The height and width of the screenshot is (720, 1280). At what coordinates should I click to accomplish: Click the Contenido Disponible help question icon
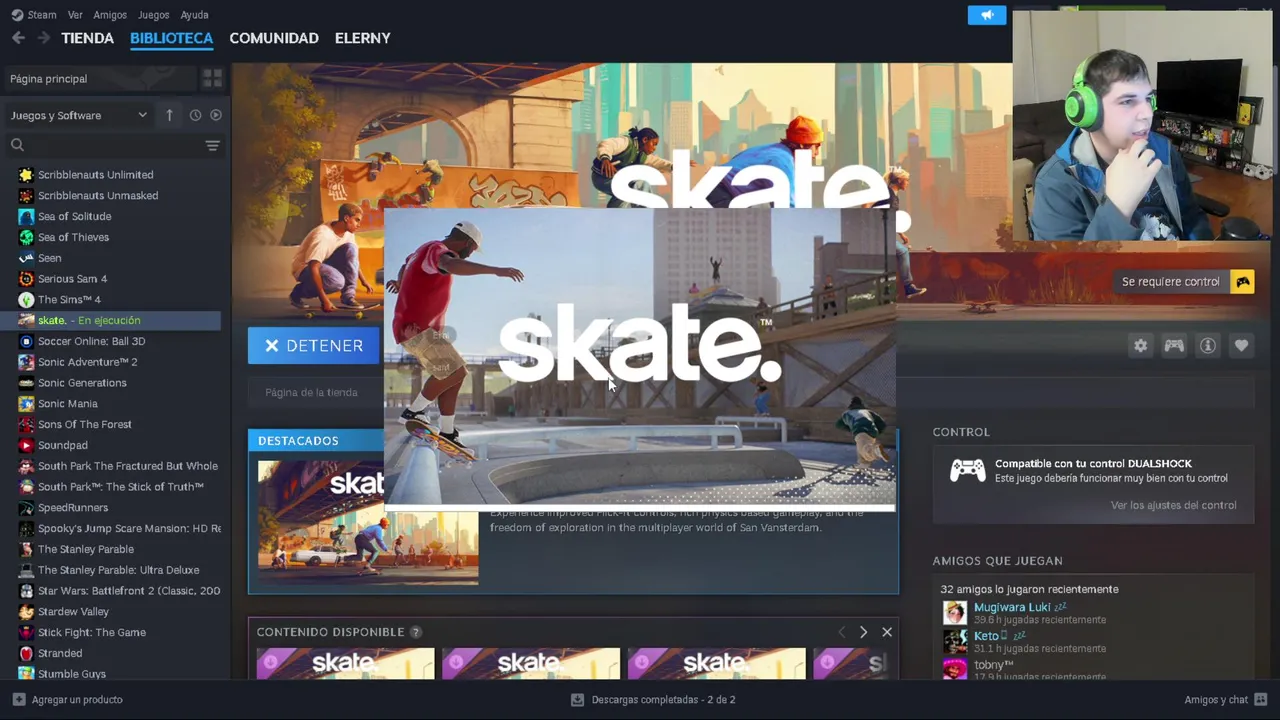tap(415, 632)
